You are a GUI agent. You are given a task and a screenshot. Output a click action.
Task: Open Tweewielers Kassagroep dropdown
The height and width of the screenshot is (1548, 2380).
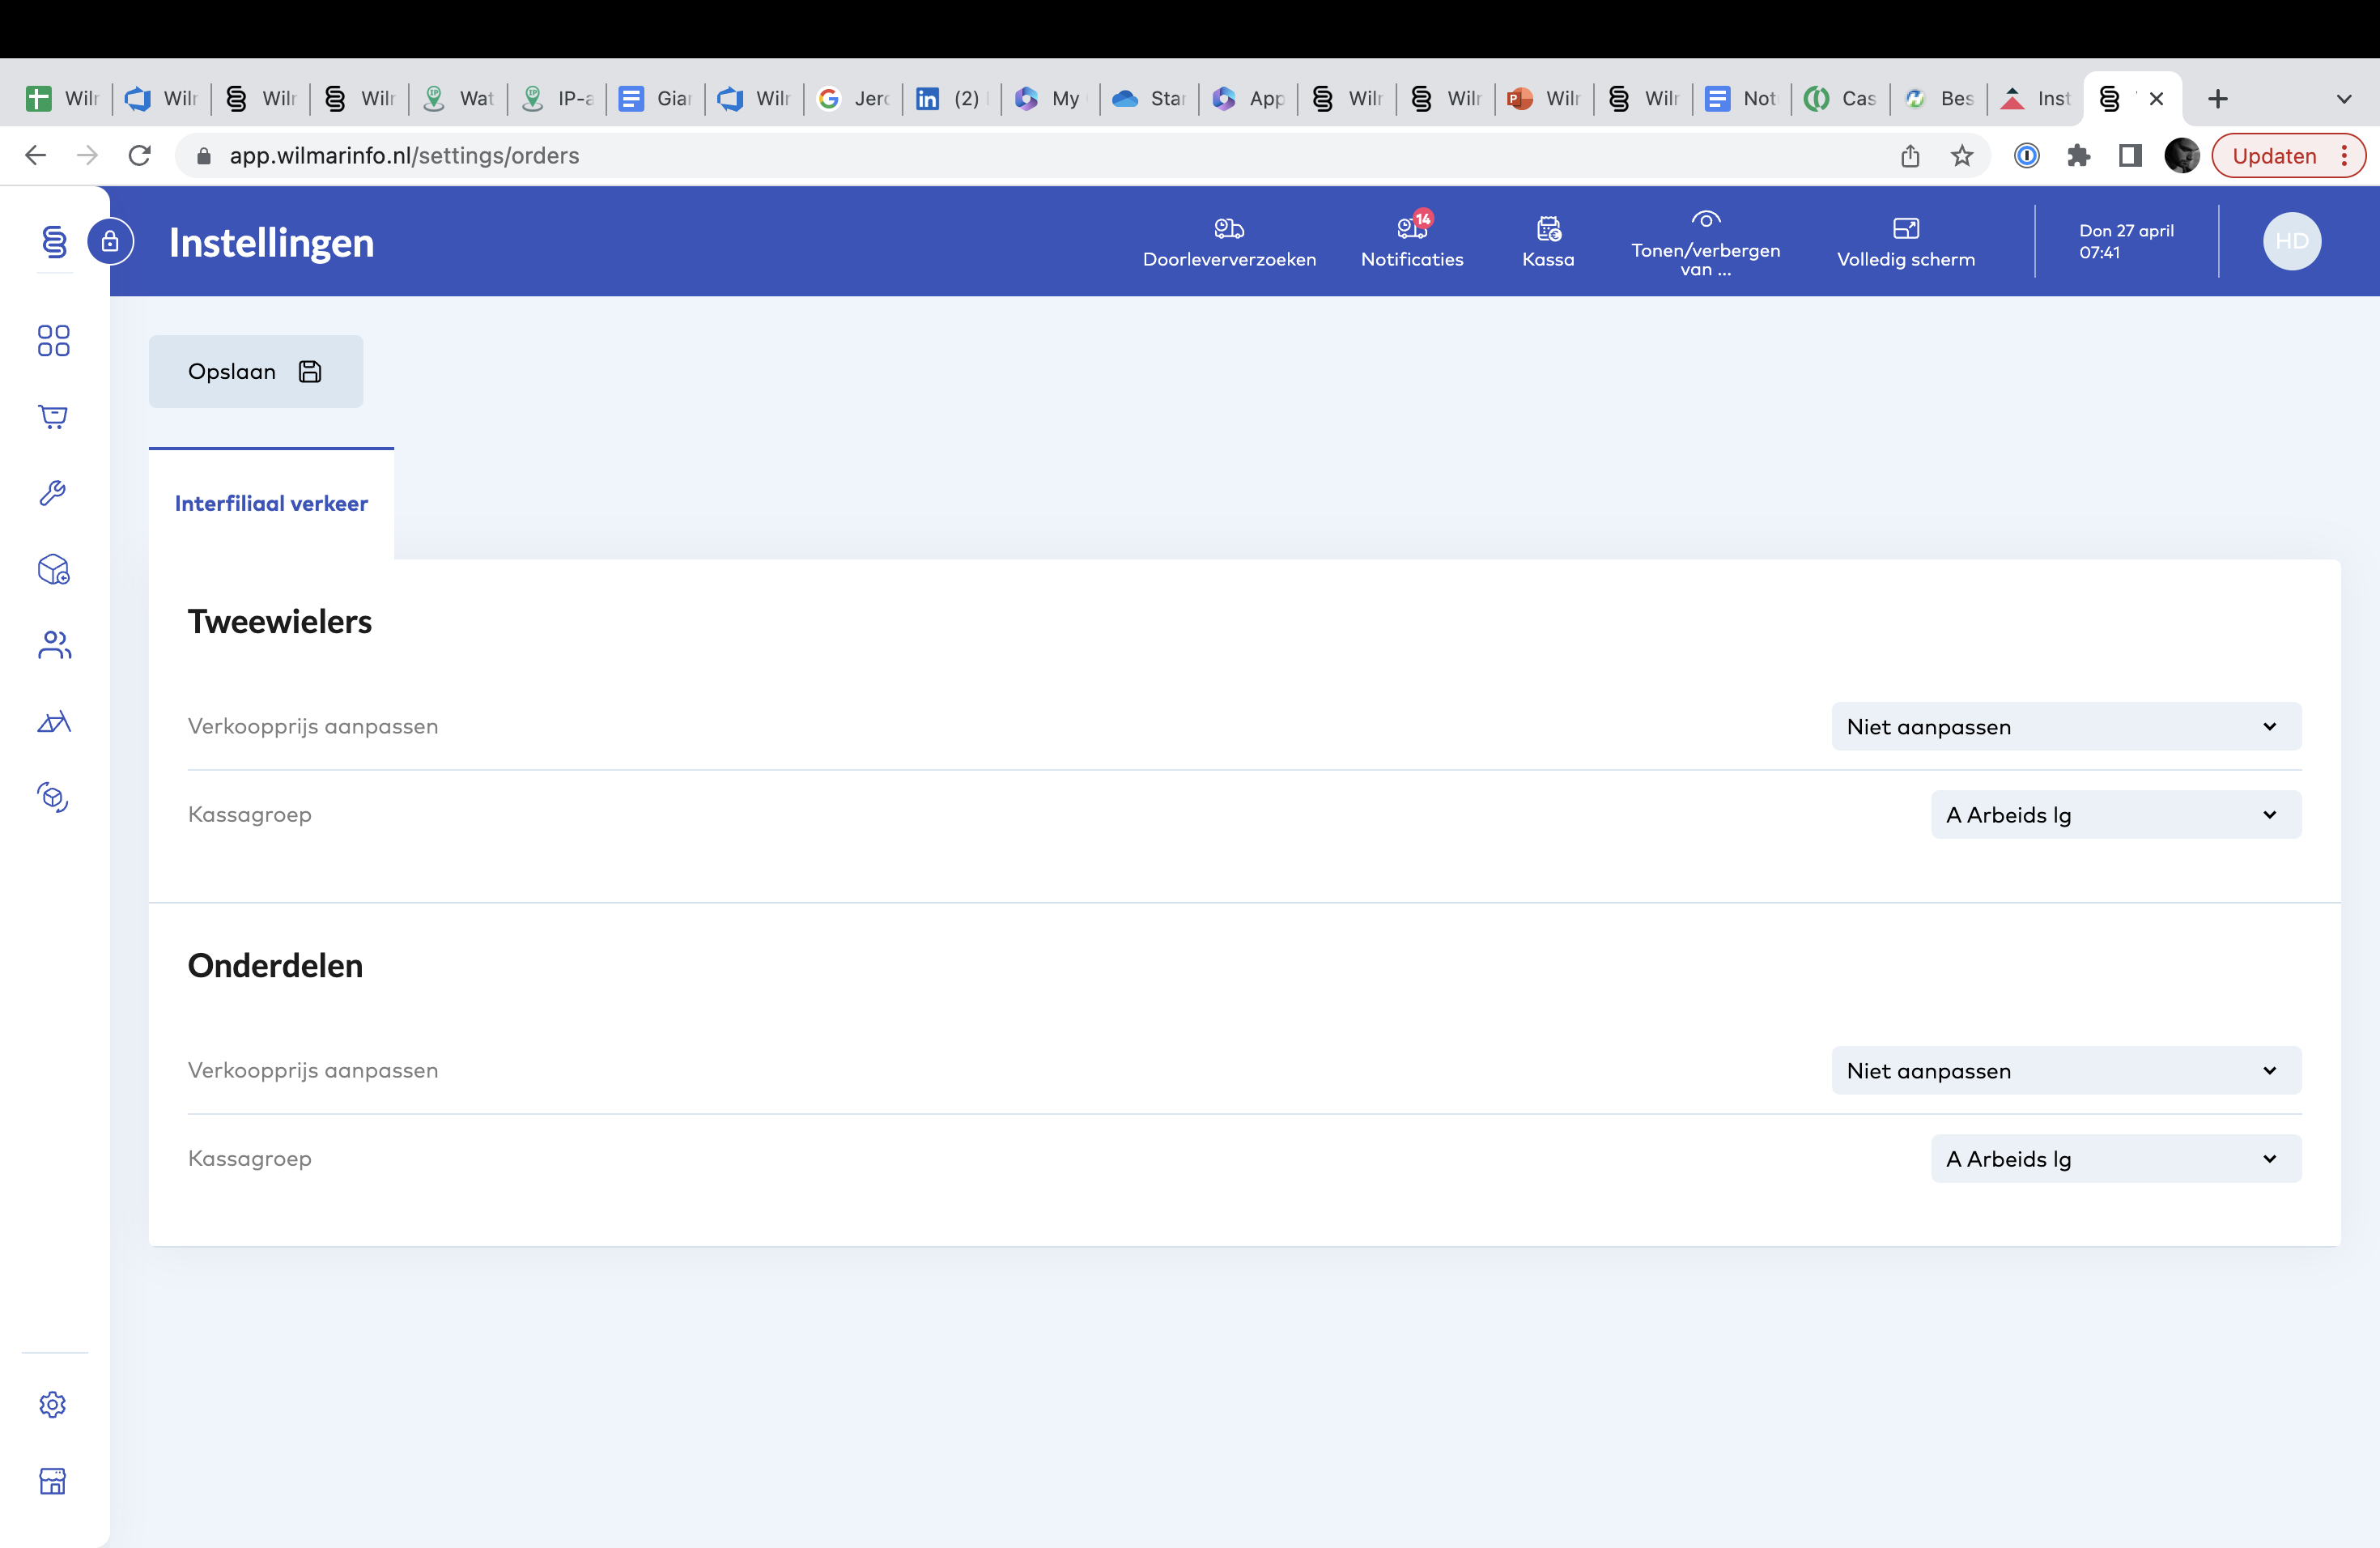coord(2115,815)
